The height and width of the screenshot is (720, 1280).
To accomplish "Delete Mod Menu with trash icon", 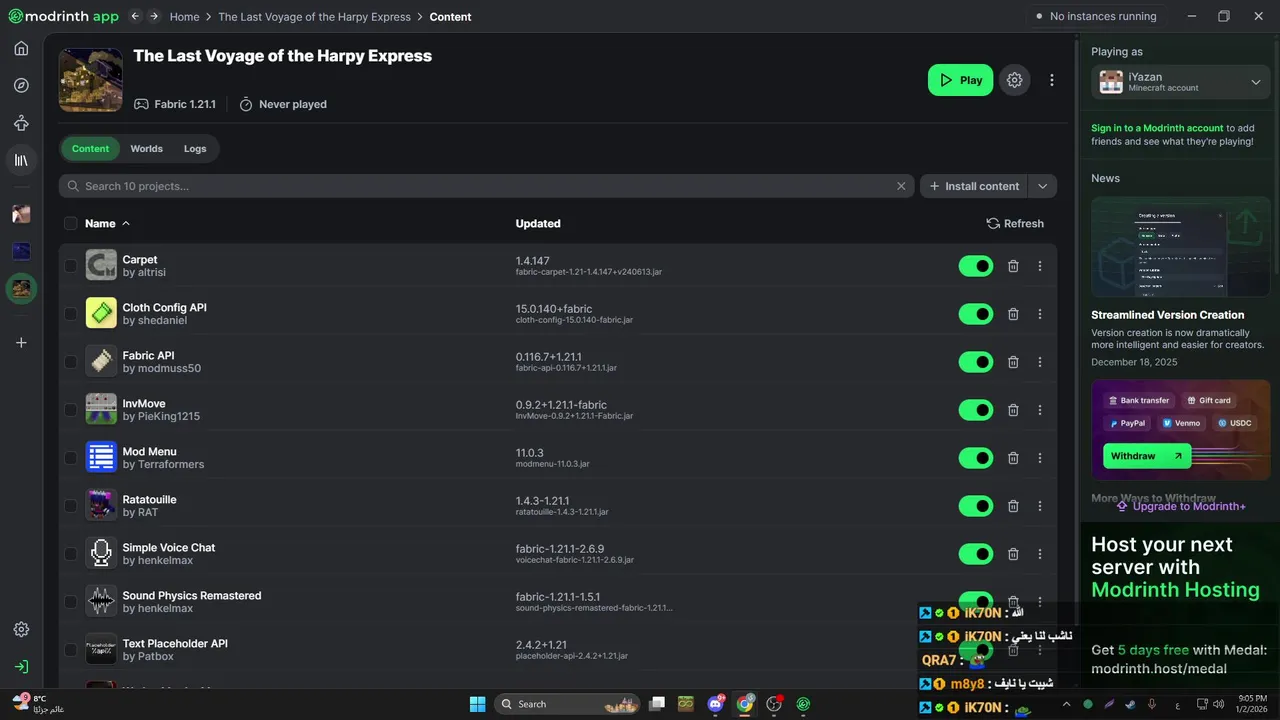I will pos(1013,458).
